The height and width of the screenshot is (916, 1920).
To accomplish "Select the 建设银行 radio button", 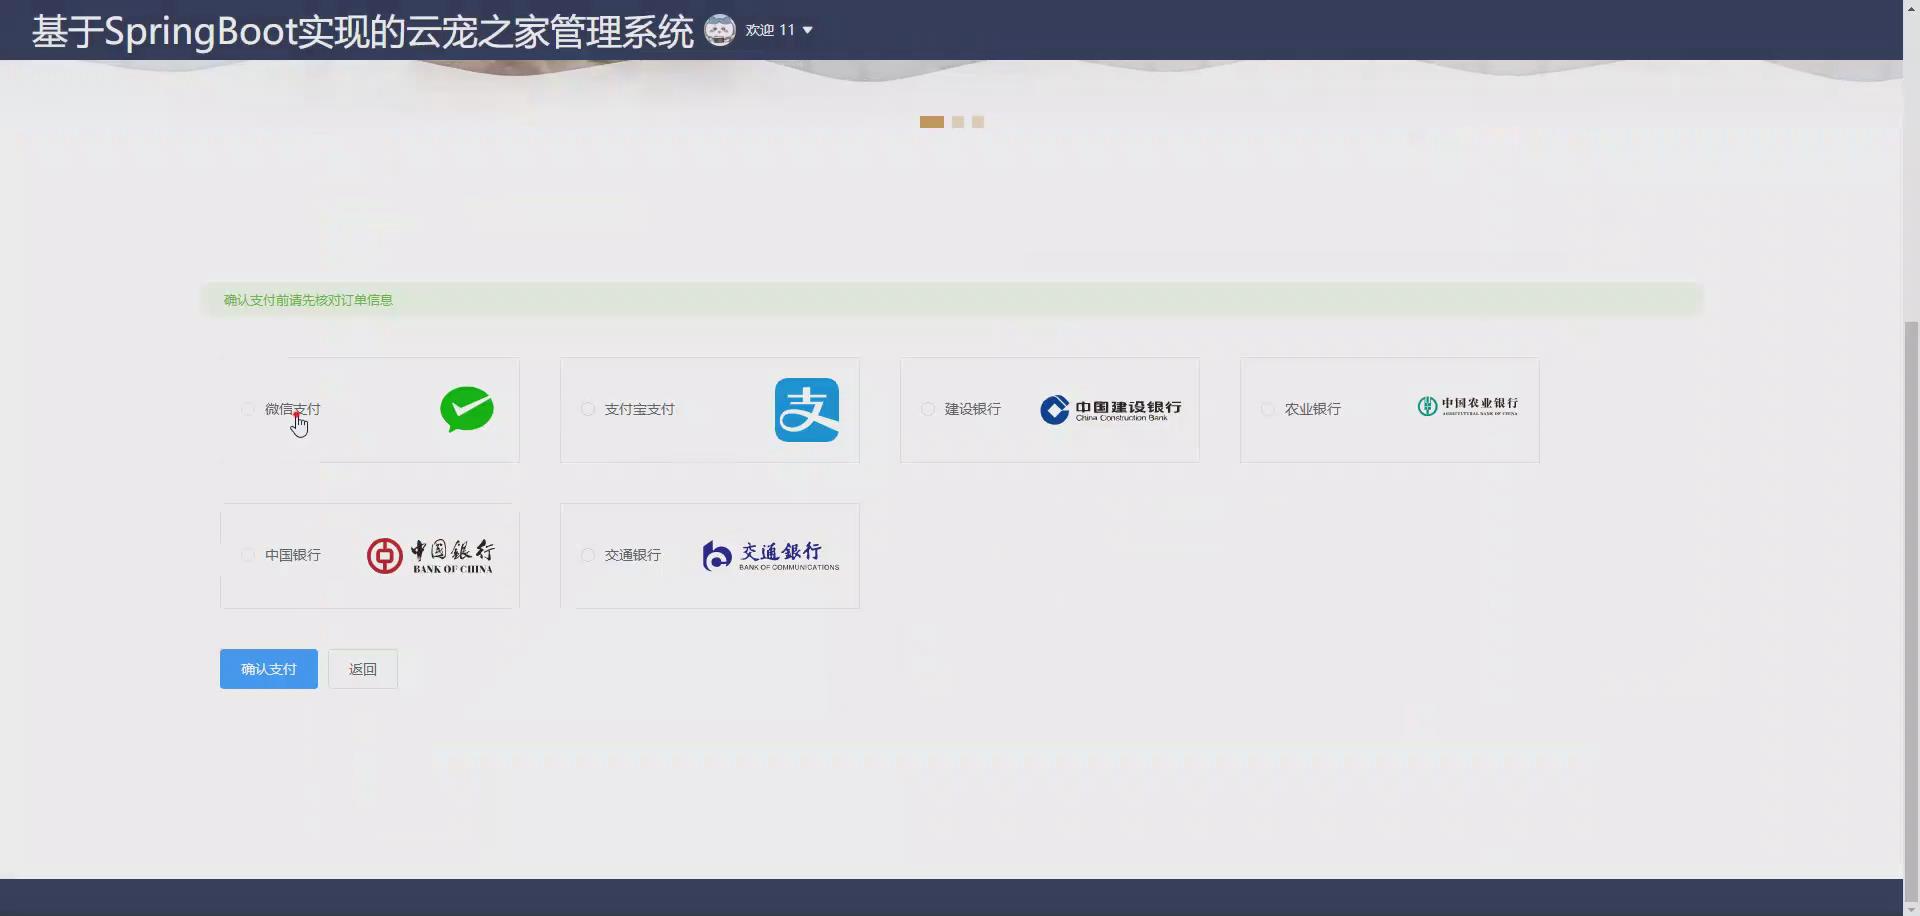I will click(928, 409).
